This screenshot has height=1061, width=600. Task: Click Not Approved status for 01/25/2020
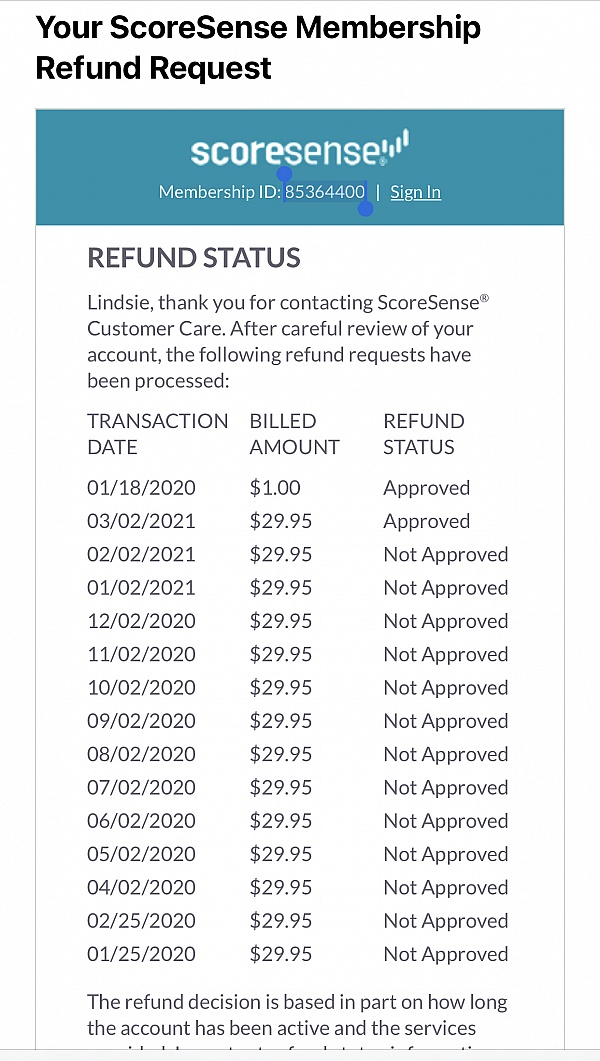click(x=445, y=954)
